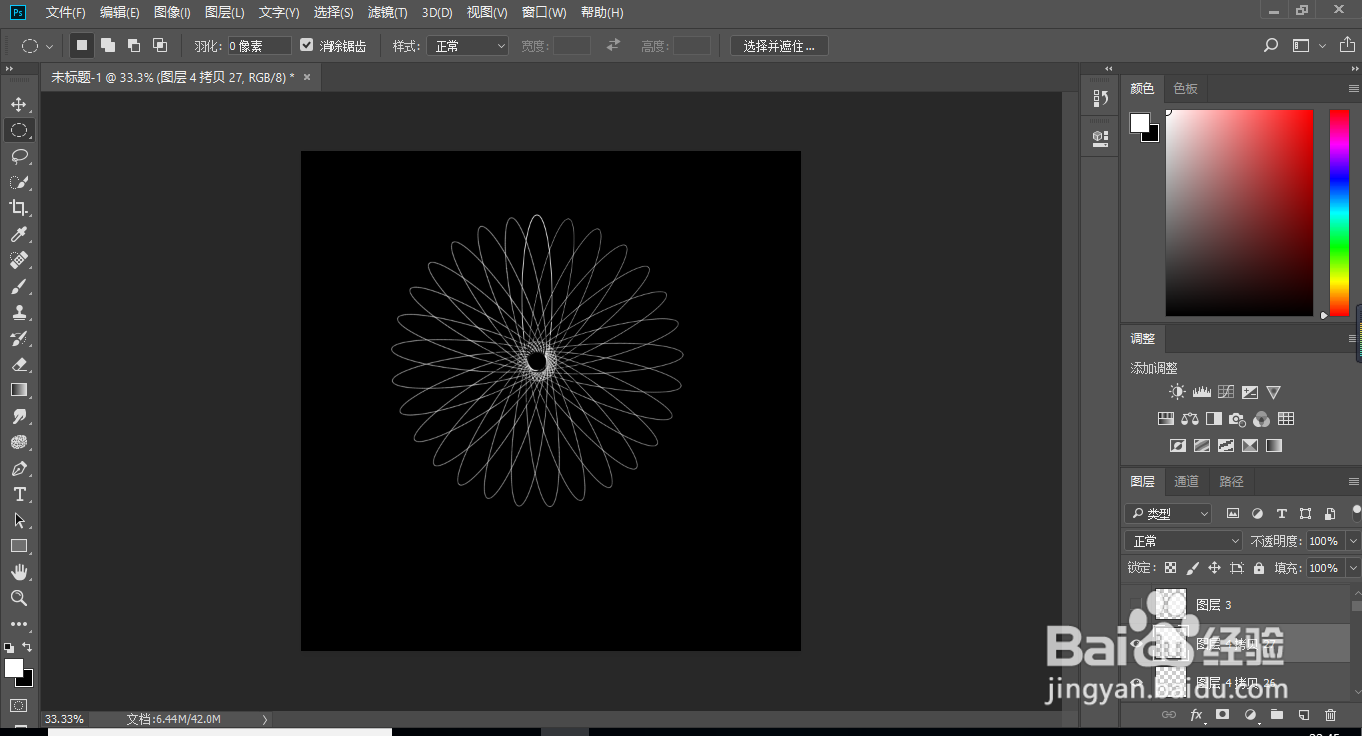Select the Lasso tool
Screen dimensions: 1362x736
coord(19,156)
